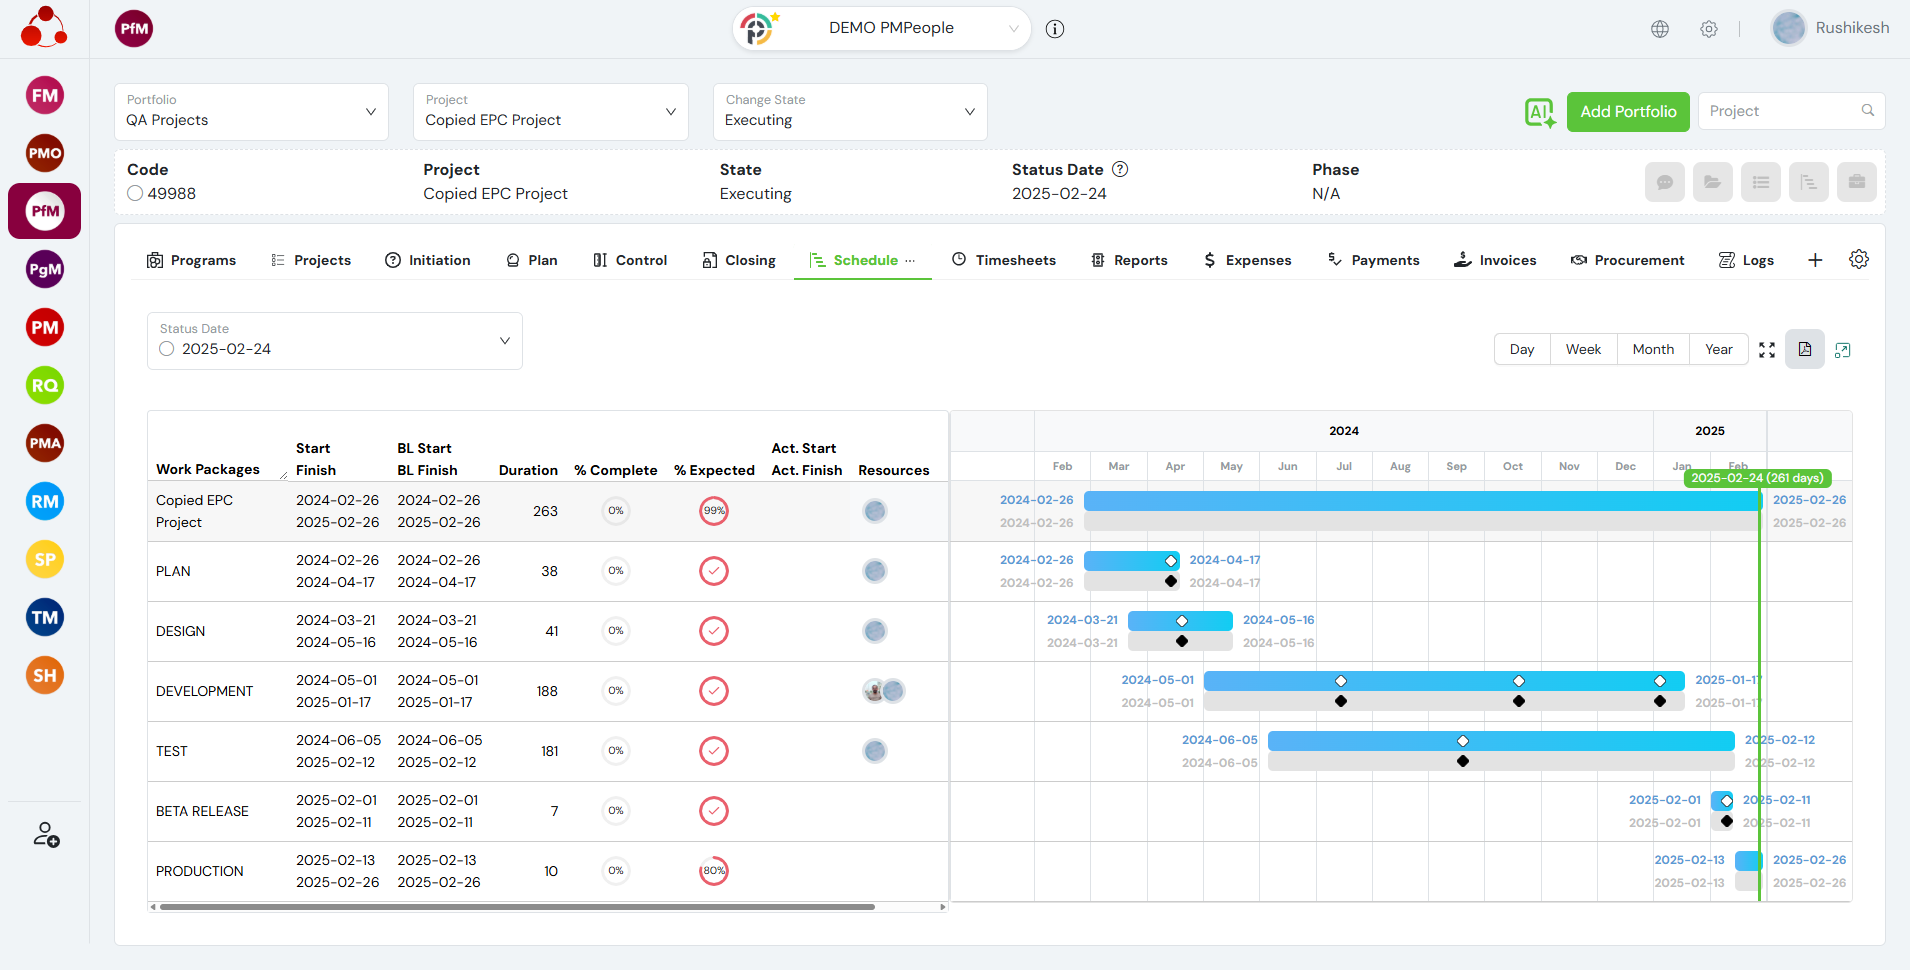Enter fullscreen Gantt view
The height and width of the screenshot is (970, 1910).
[x=1767, y=350]
